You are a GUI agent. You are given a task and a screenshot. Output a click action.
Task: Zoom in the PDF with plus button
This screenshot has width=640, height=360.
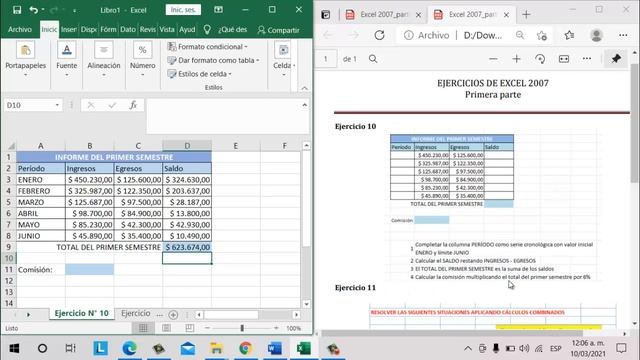(516, 59)
